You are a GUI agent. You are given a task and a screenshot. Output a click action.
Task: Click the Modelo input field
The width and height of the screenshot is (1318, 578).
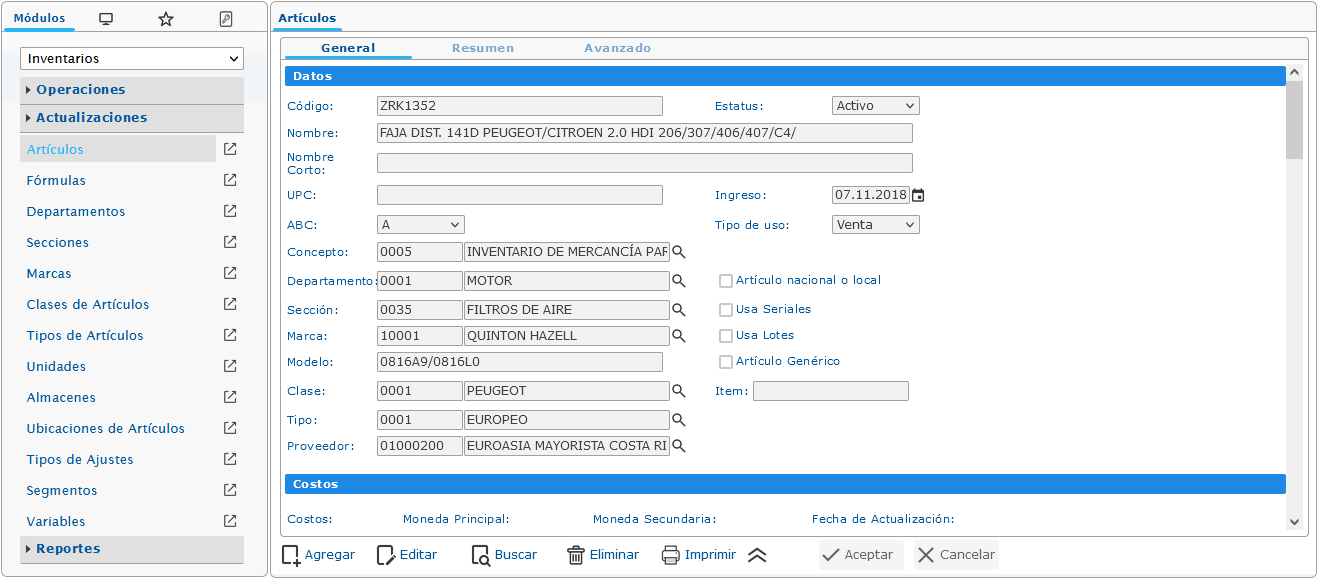(520, 362)
